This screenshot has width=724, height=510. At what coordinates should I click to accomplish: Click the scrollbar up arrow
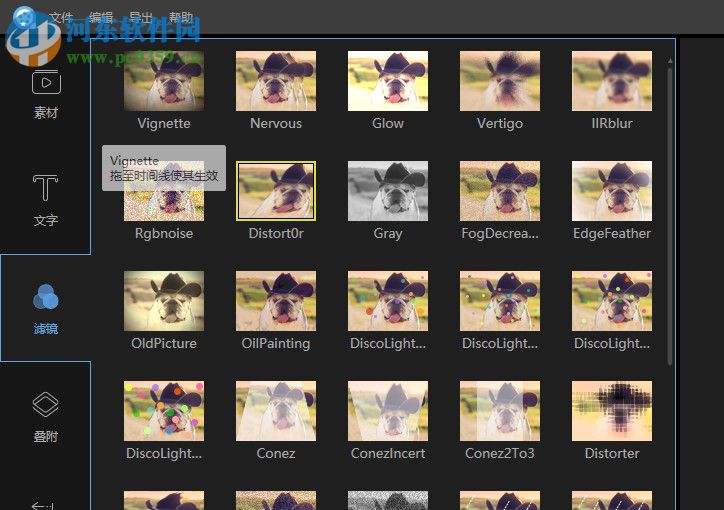(670, 60)
